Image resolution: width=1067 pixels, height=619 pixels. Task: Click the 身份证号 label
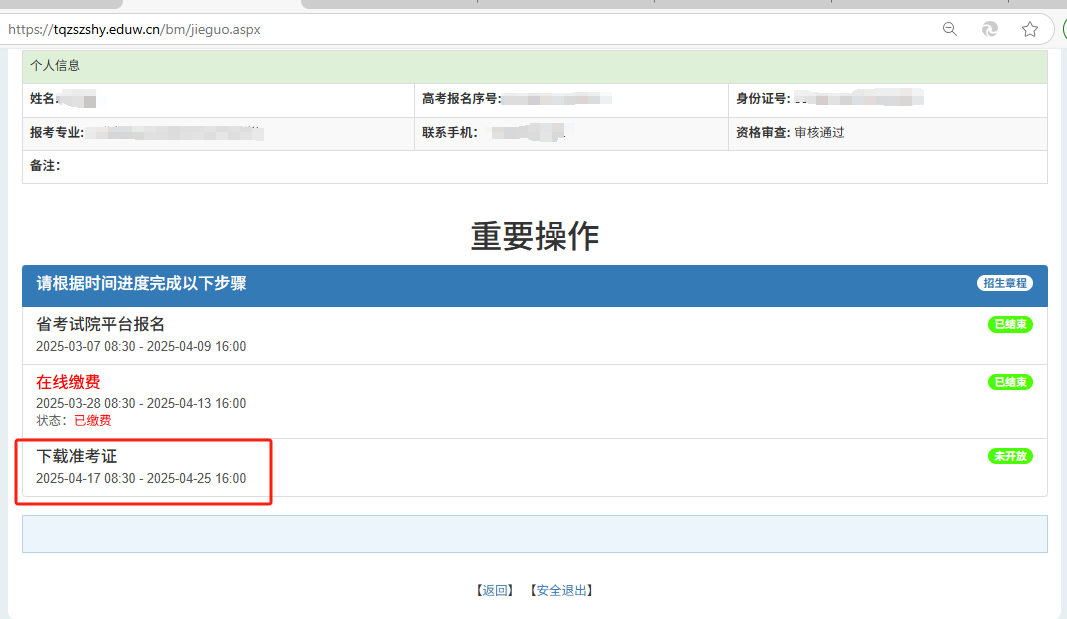click(x=763, y=99)
